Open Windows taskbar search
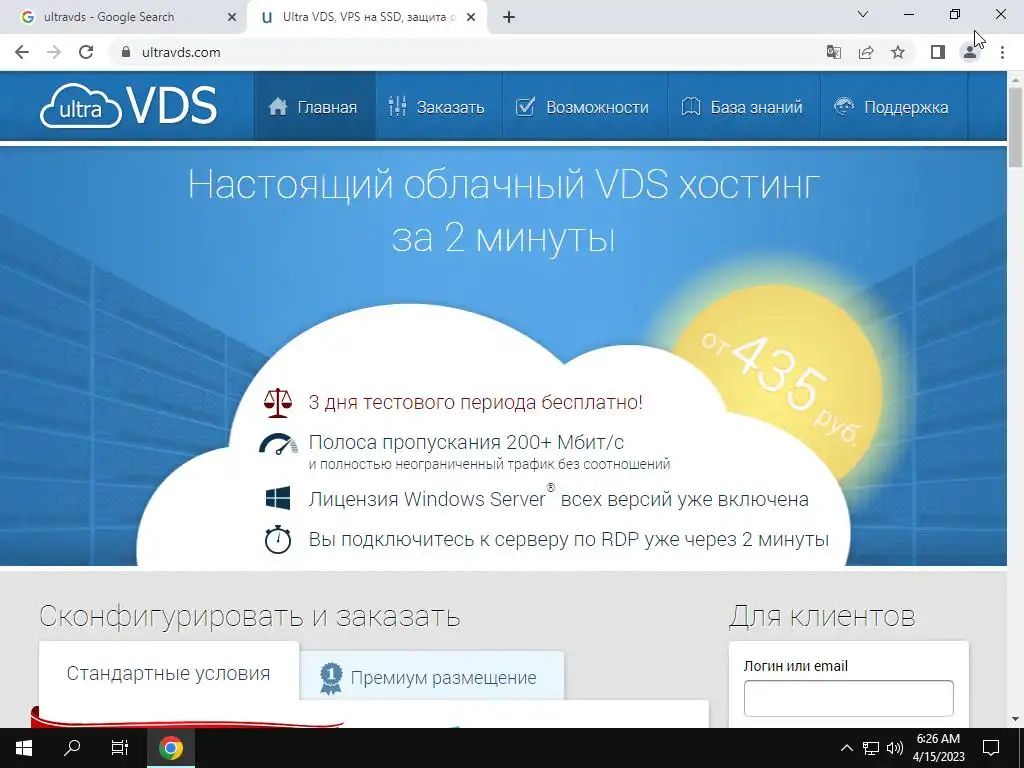The width and height of the screenshot is (1024, 768). click(x=72, y=748)
